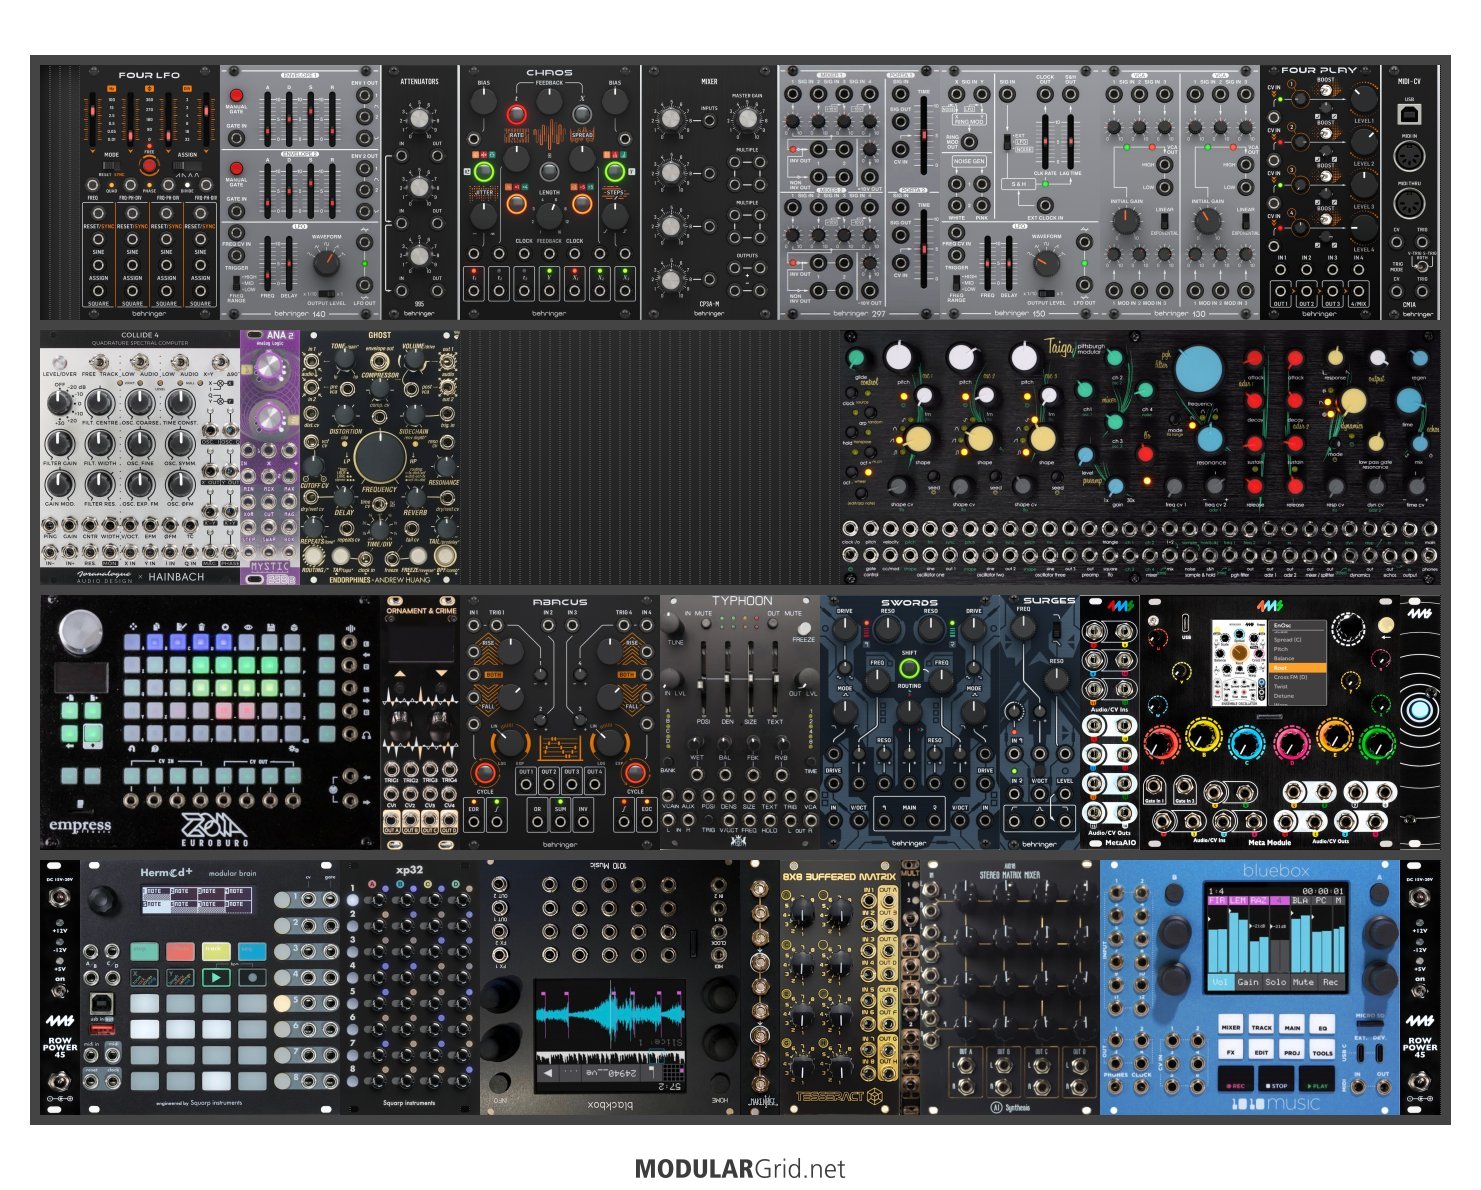The height and width of the screenshot is (1190, 1481).
Task: Click the red manual gate button on Envelope 1
Action: [x=236, y=95]
